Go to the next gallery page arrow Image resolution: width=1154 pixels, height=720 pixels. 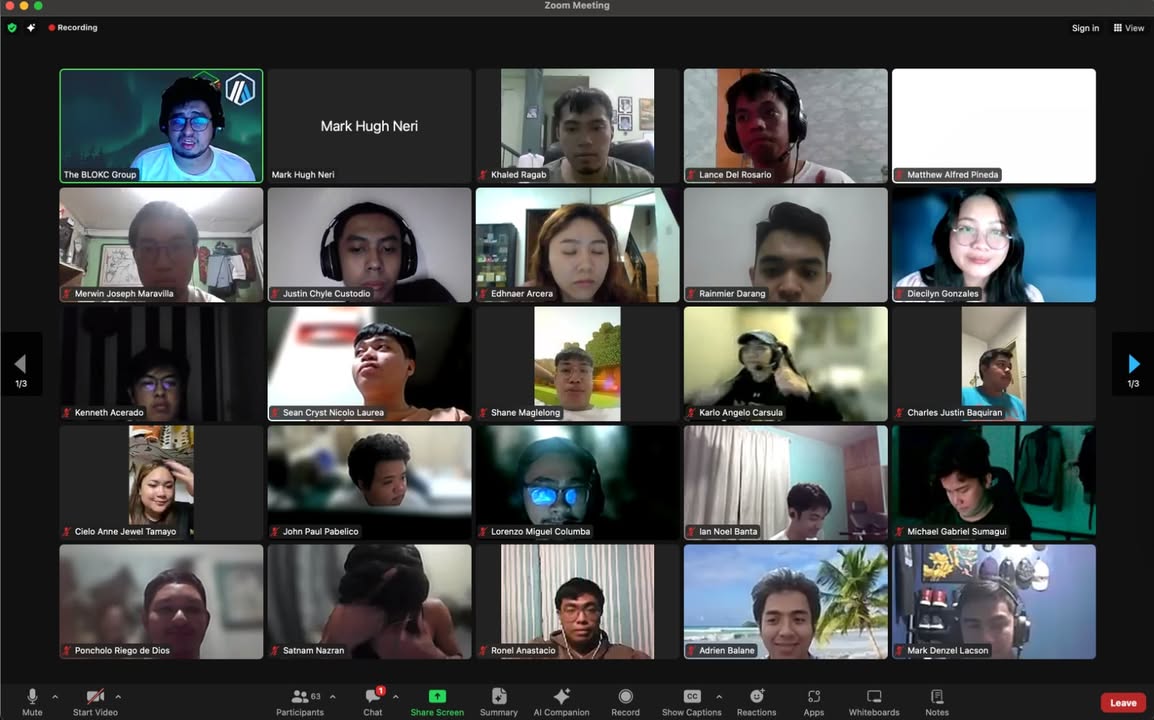point(1133,364)
